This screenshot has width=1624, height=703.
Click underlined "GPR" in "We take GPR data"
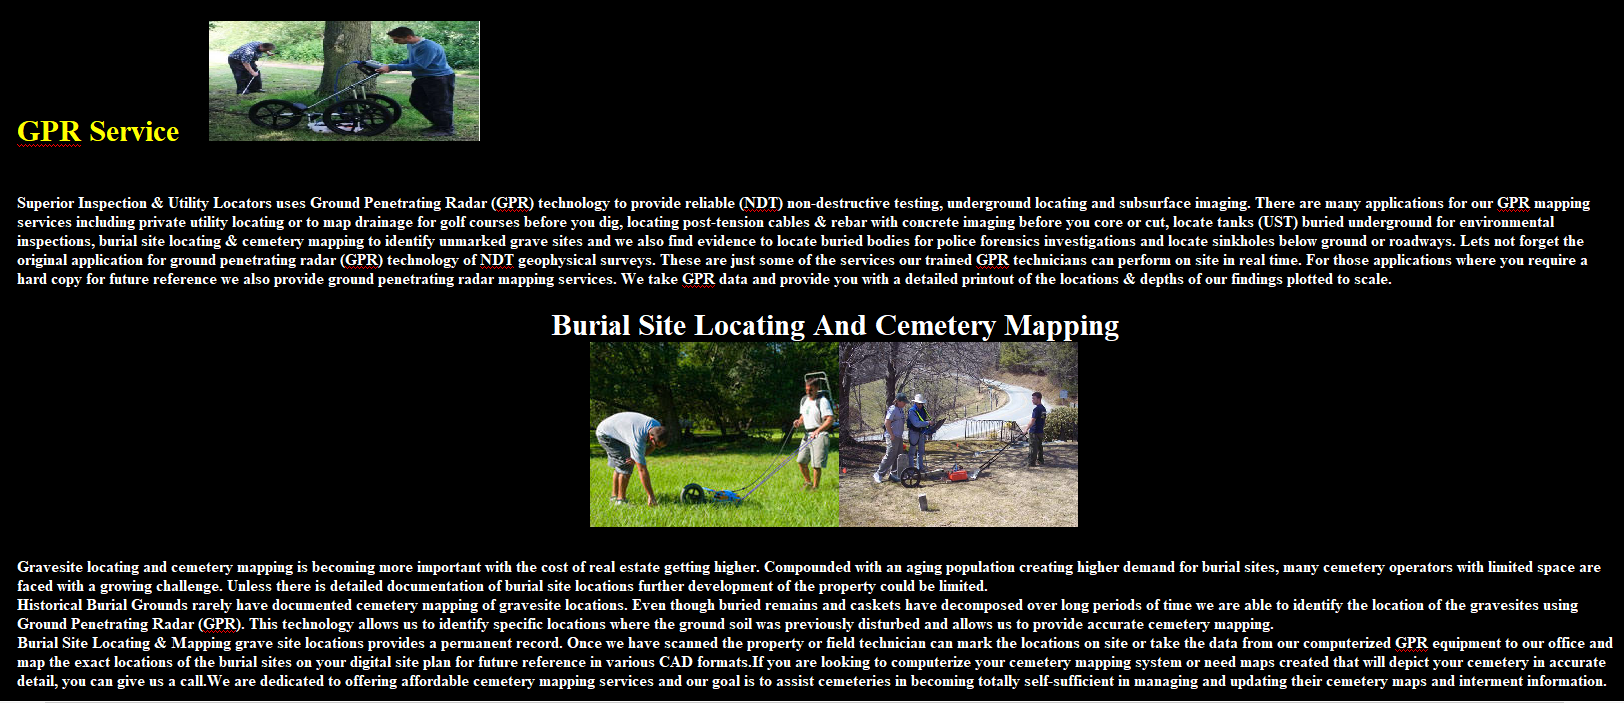(x=698, y=279)
